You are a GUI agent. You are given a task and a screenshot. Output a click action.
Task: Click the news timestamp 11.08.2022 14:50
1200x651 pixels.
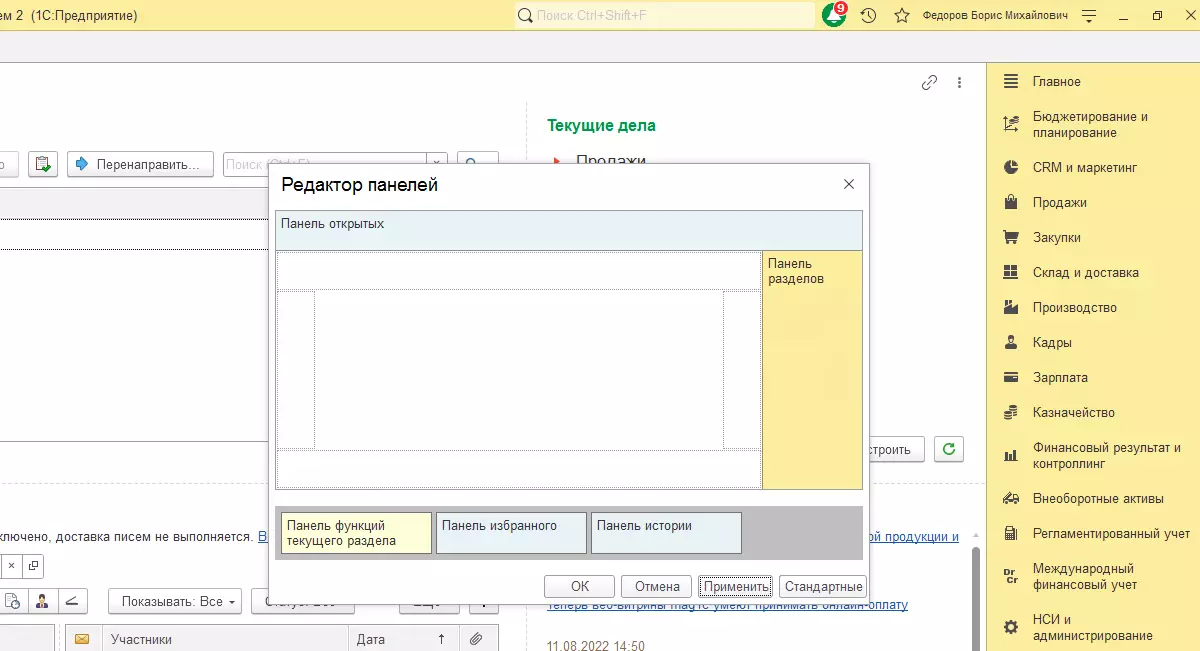click(x=596, y=646)
